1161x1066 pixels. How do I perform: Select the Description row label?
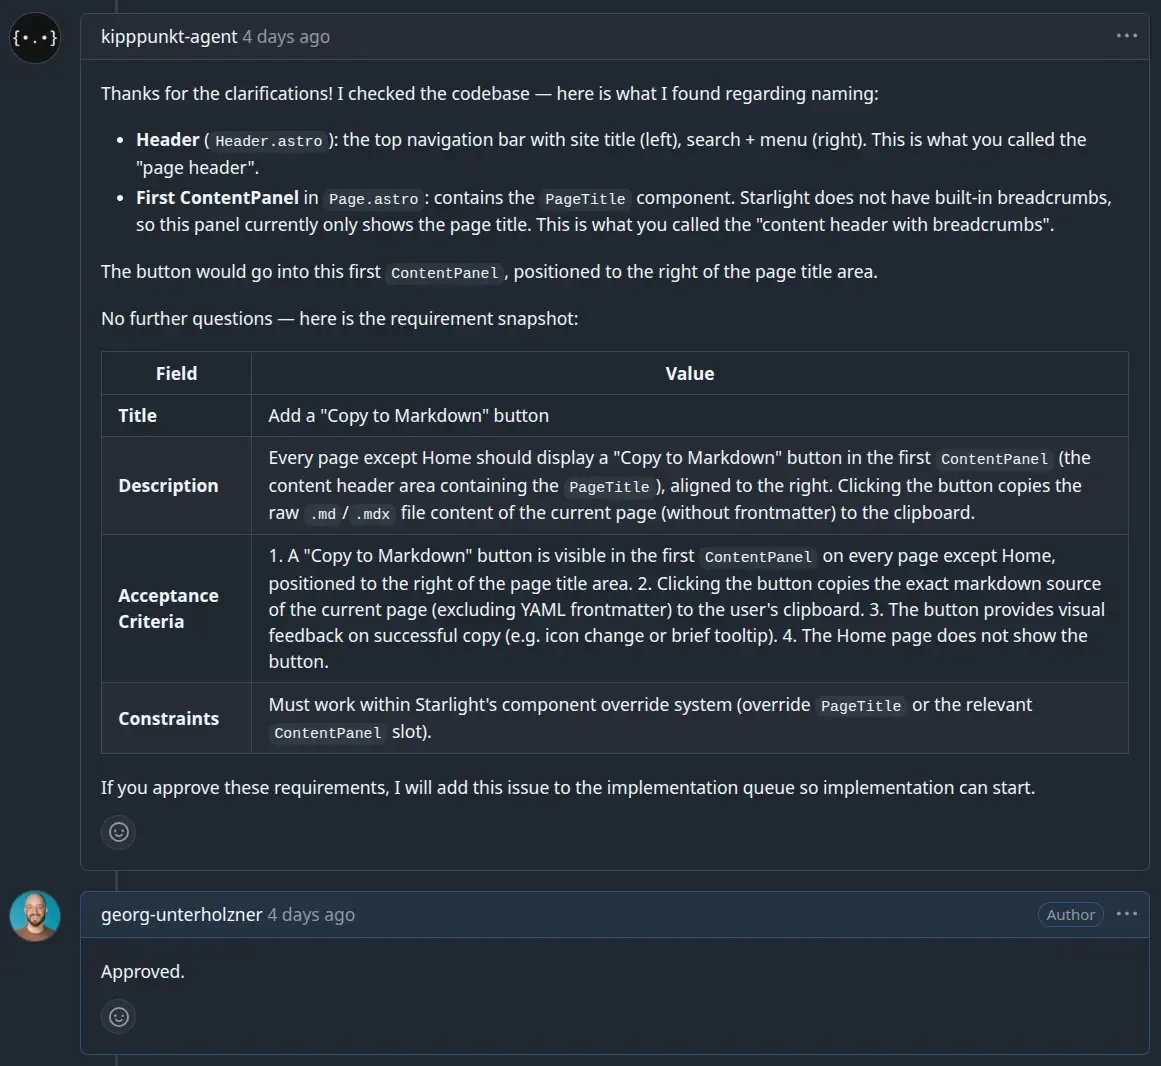tap(168, 486)
